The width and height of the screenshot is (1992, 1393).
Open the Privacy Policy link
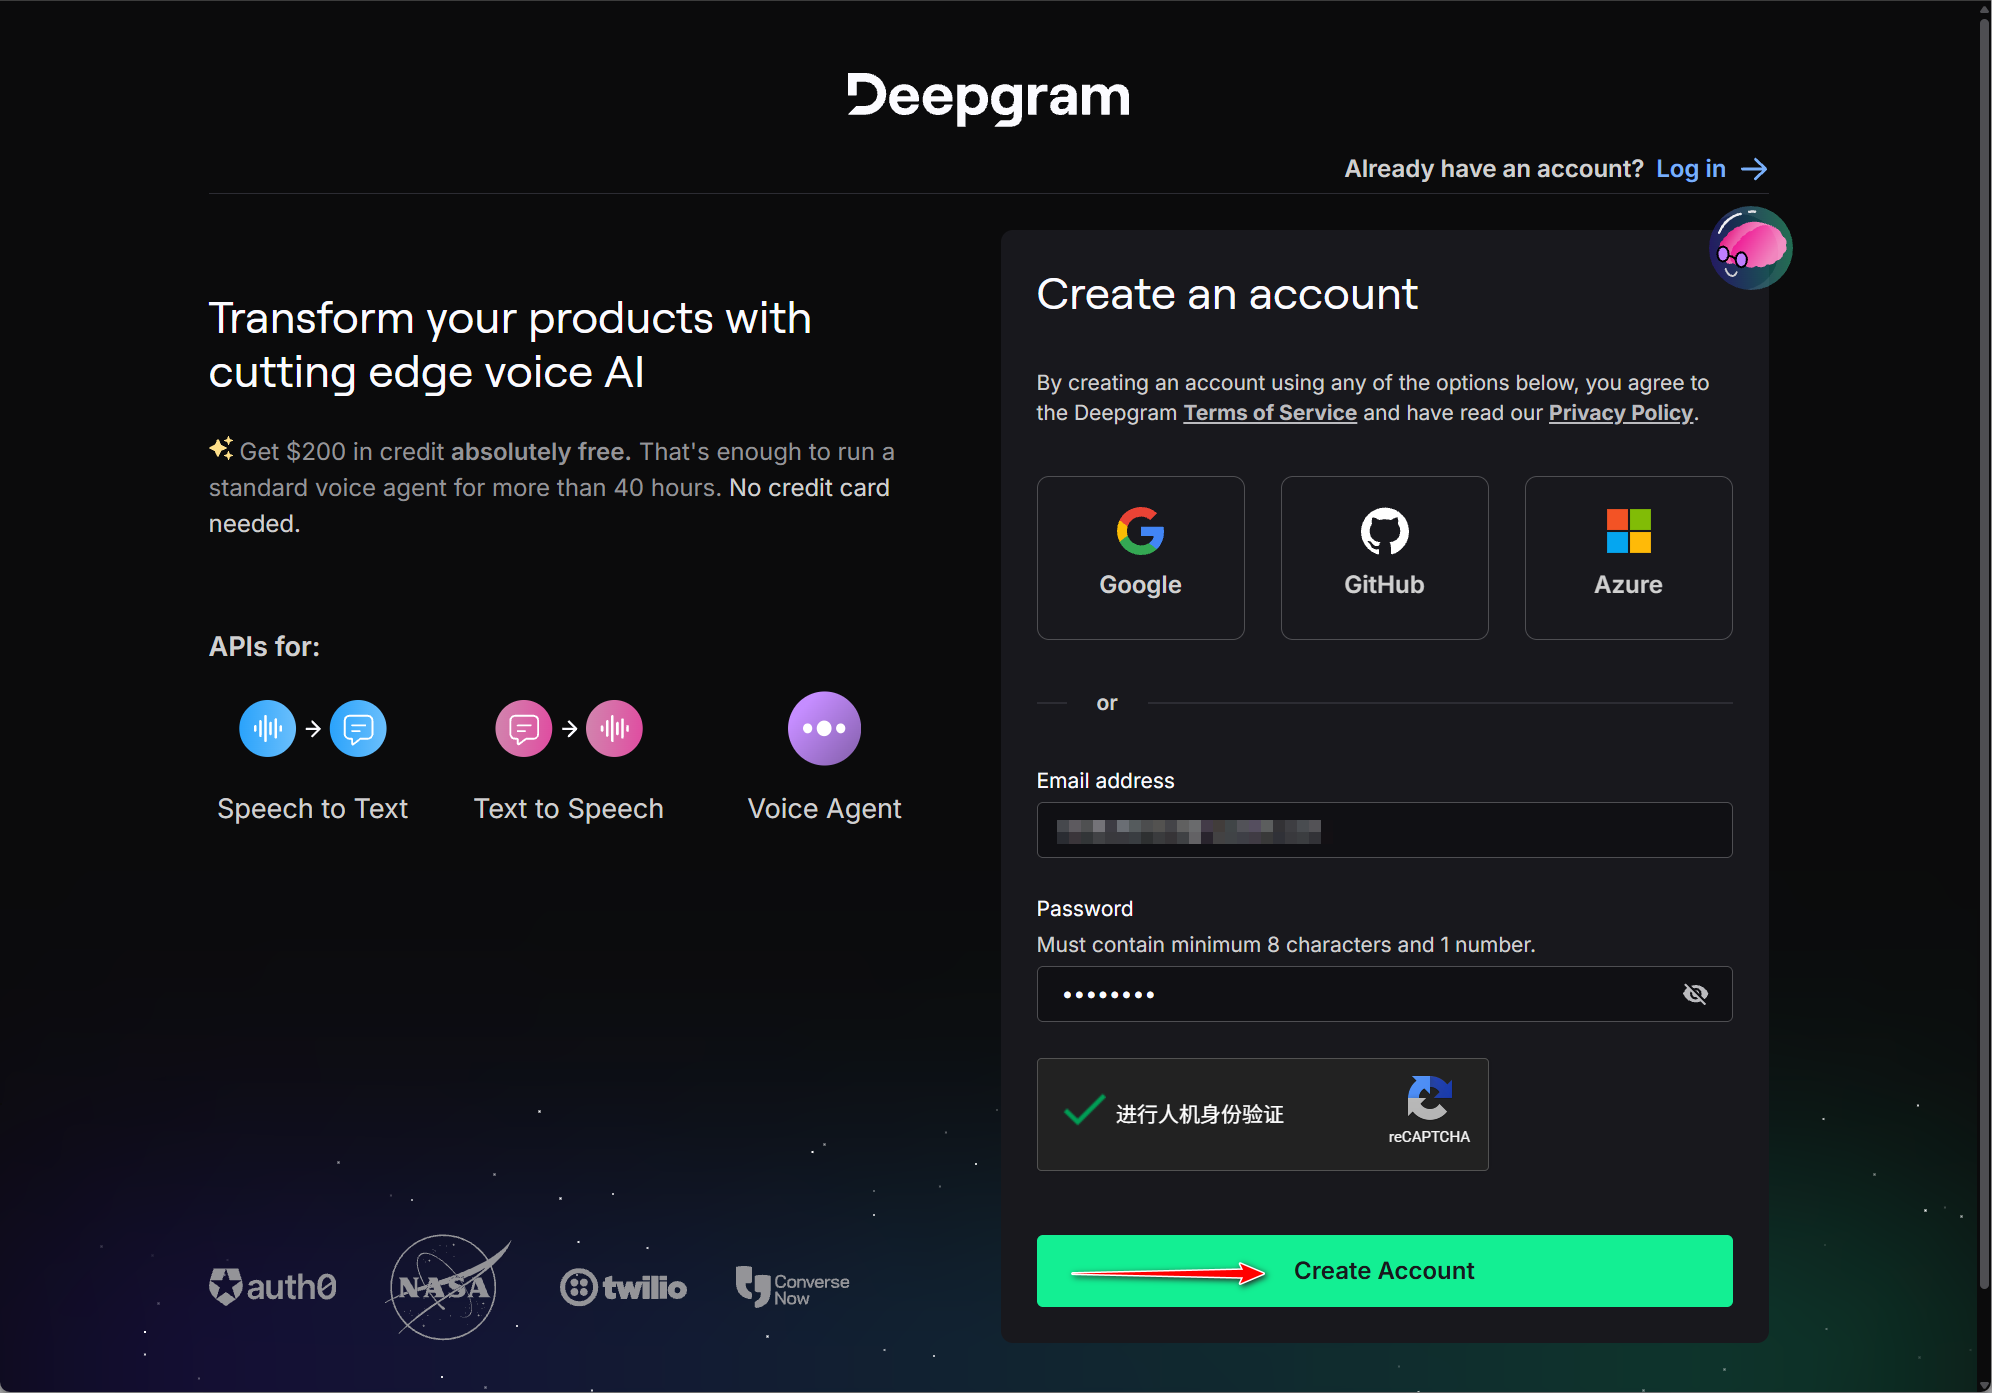click(1621, 413)
